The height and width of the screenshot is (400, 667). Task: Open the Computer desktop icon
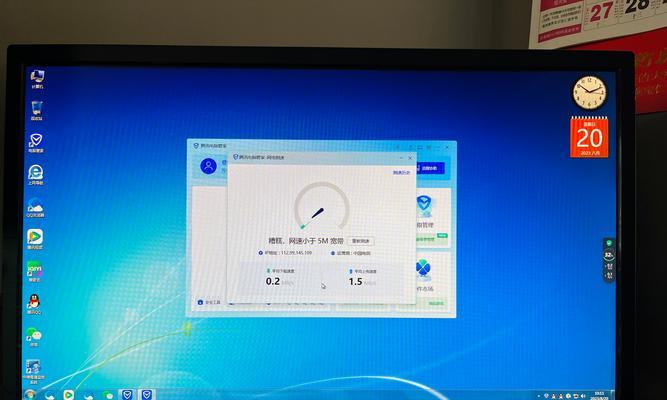point(37,79)
